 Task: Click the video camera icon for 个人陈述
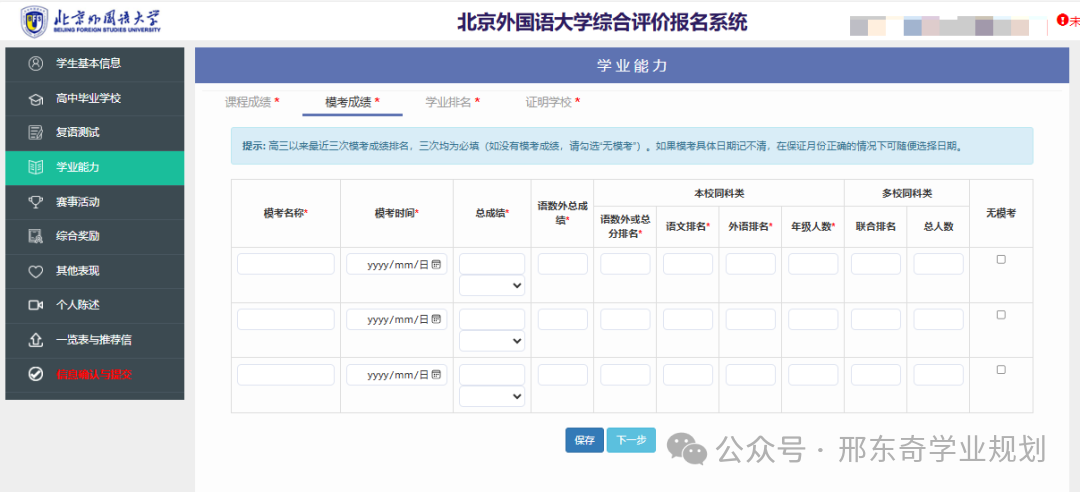pos(36,305)
